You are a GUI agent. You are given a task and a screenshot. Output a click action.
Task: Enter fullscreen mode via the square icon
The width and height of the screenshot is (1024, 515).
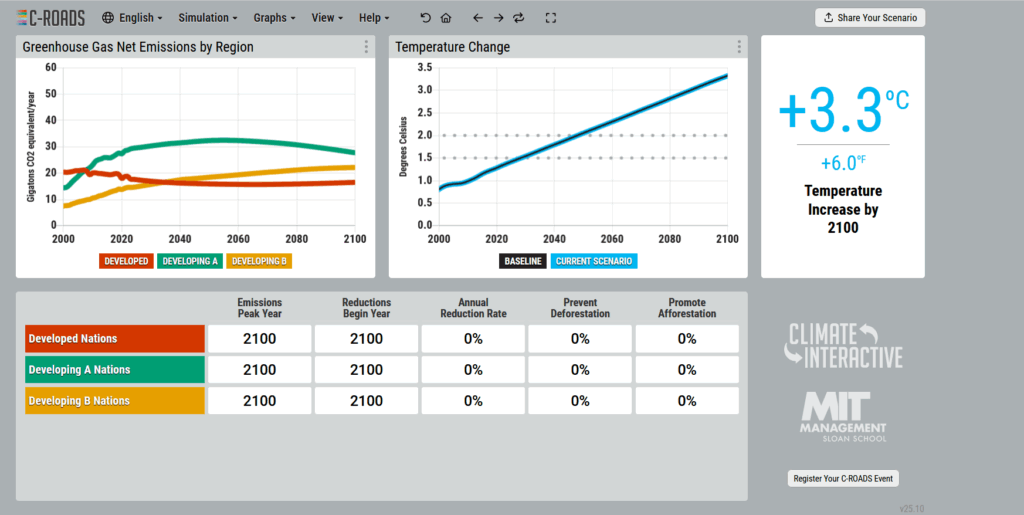pyautogui.click(x=551, y=18)
